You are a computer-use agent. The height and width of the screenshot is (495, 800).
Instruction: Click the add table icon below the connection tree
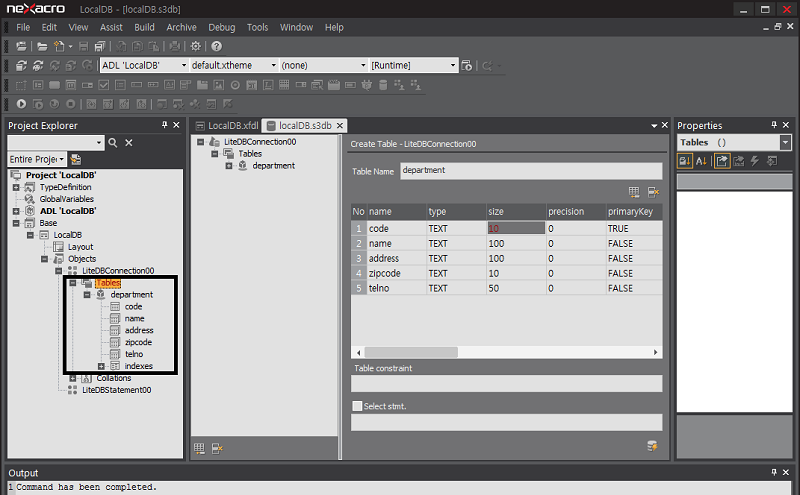(x=199, y=449)
